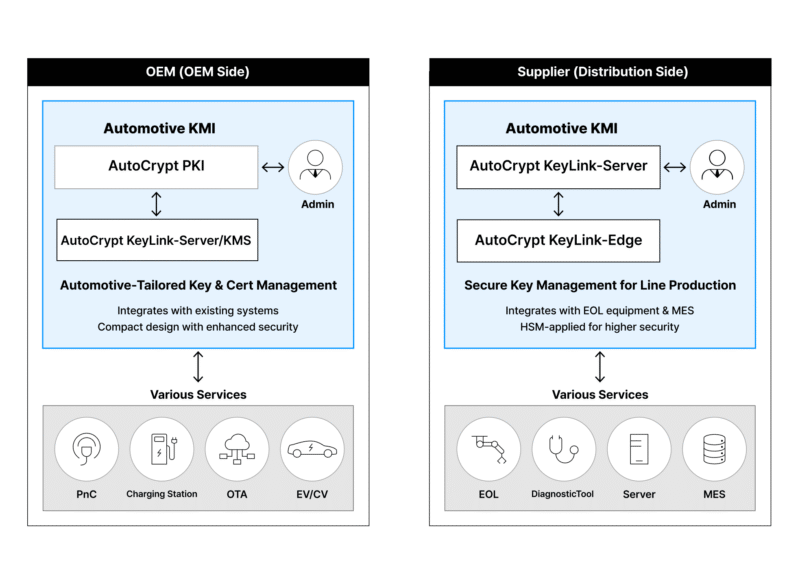This screenshot has height=584, width=800.
Task: Click the Supplier (Distribution Side) header
Action: pos(600,72)
